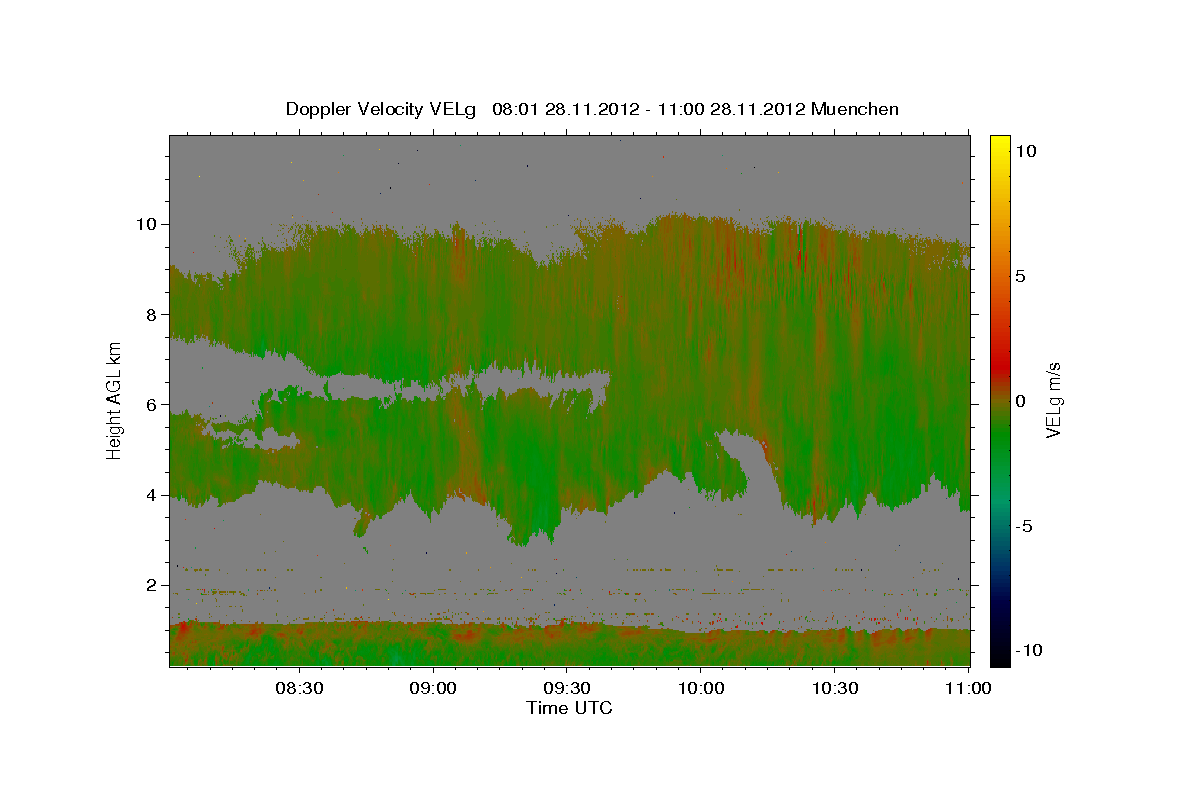Click the 08:30 time tick label

point(300,688)
